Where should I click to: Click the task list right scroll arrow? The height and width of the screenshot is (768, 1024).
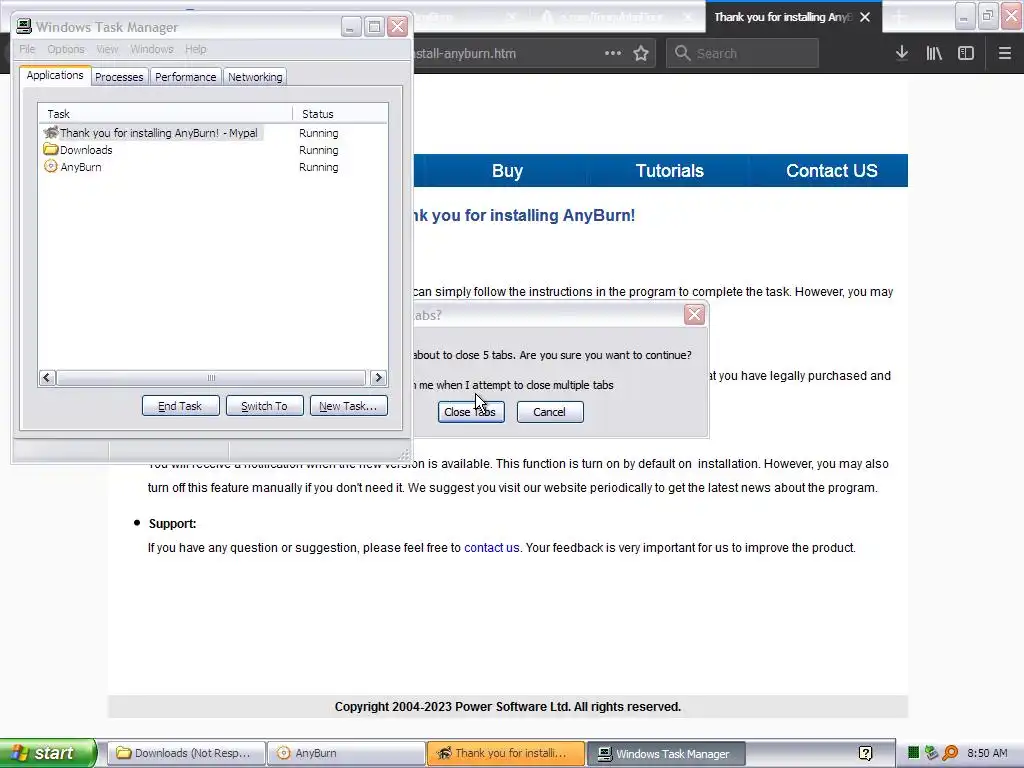pos(378,377)
